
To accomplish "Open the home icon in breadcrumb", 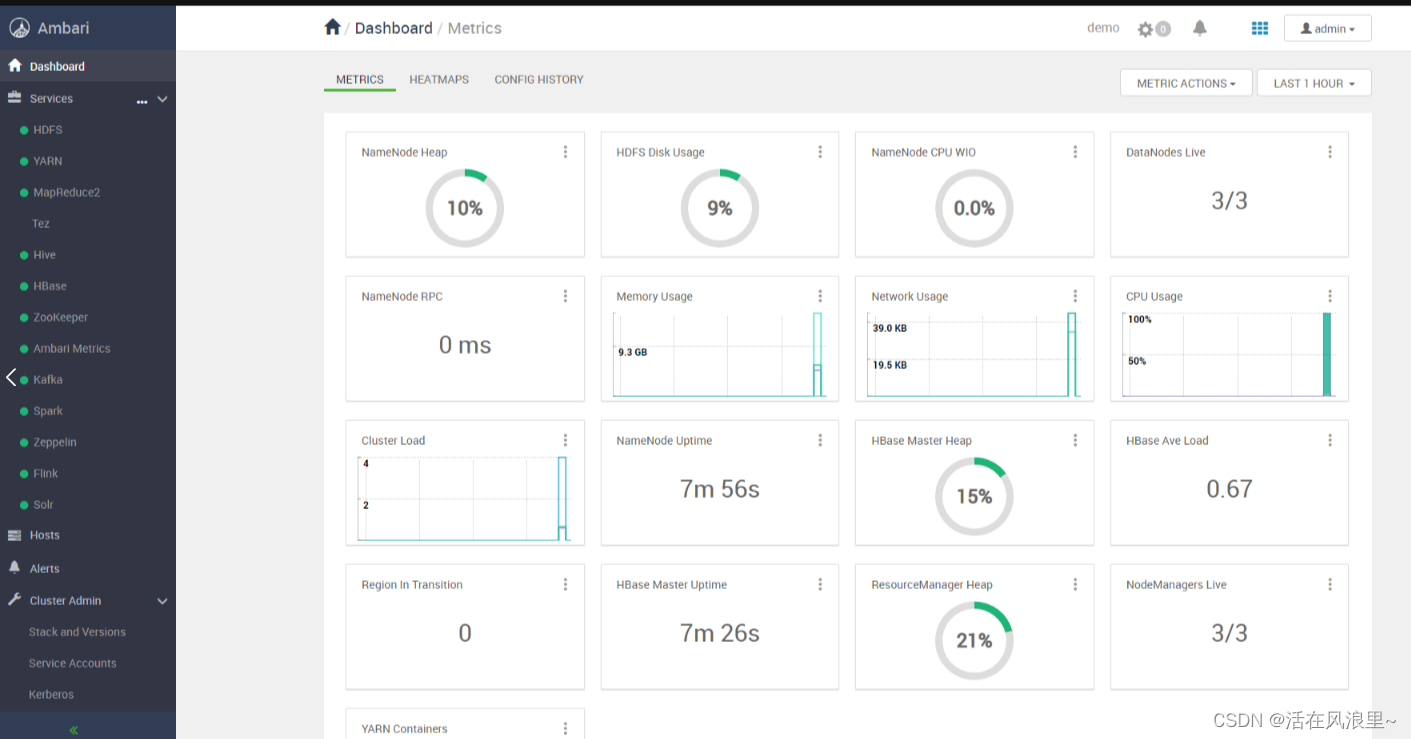I will 333,27.
